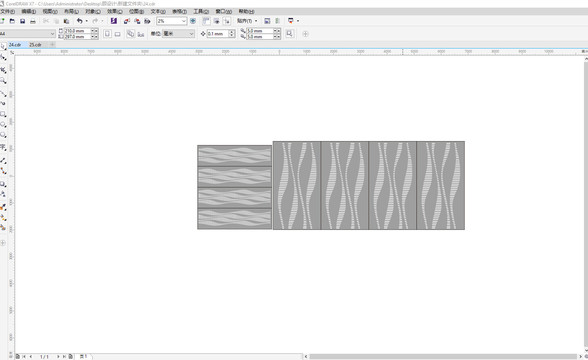Select the Text tool
This screenshot has height=360, width=588.
pos(3,147)
